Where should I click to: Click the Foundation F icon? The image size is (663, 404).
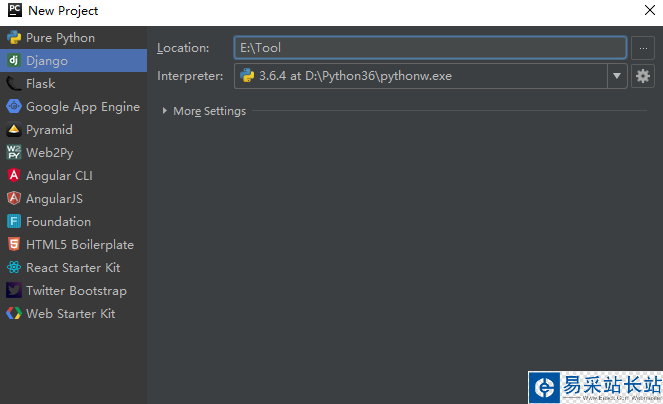(14, 221)
